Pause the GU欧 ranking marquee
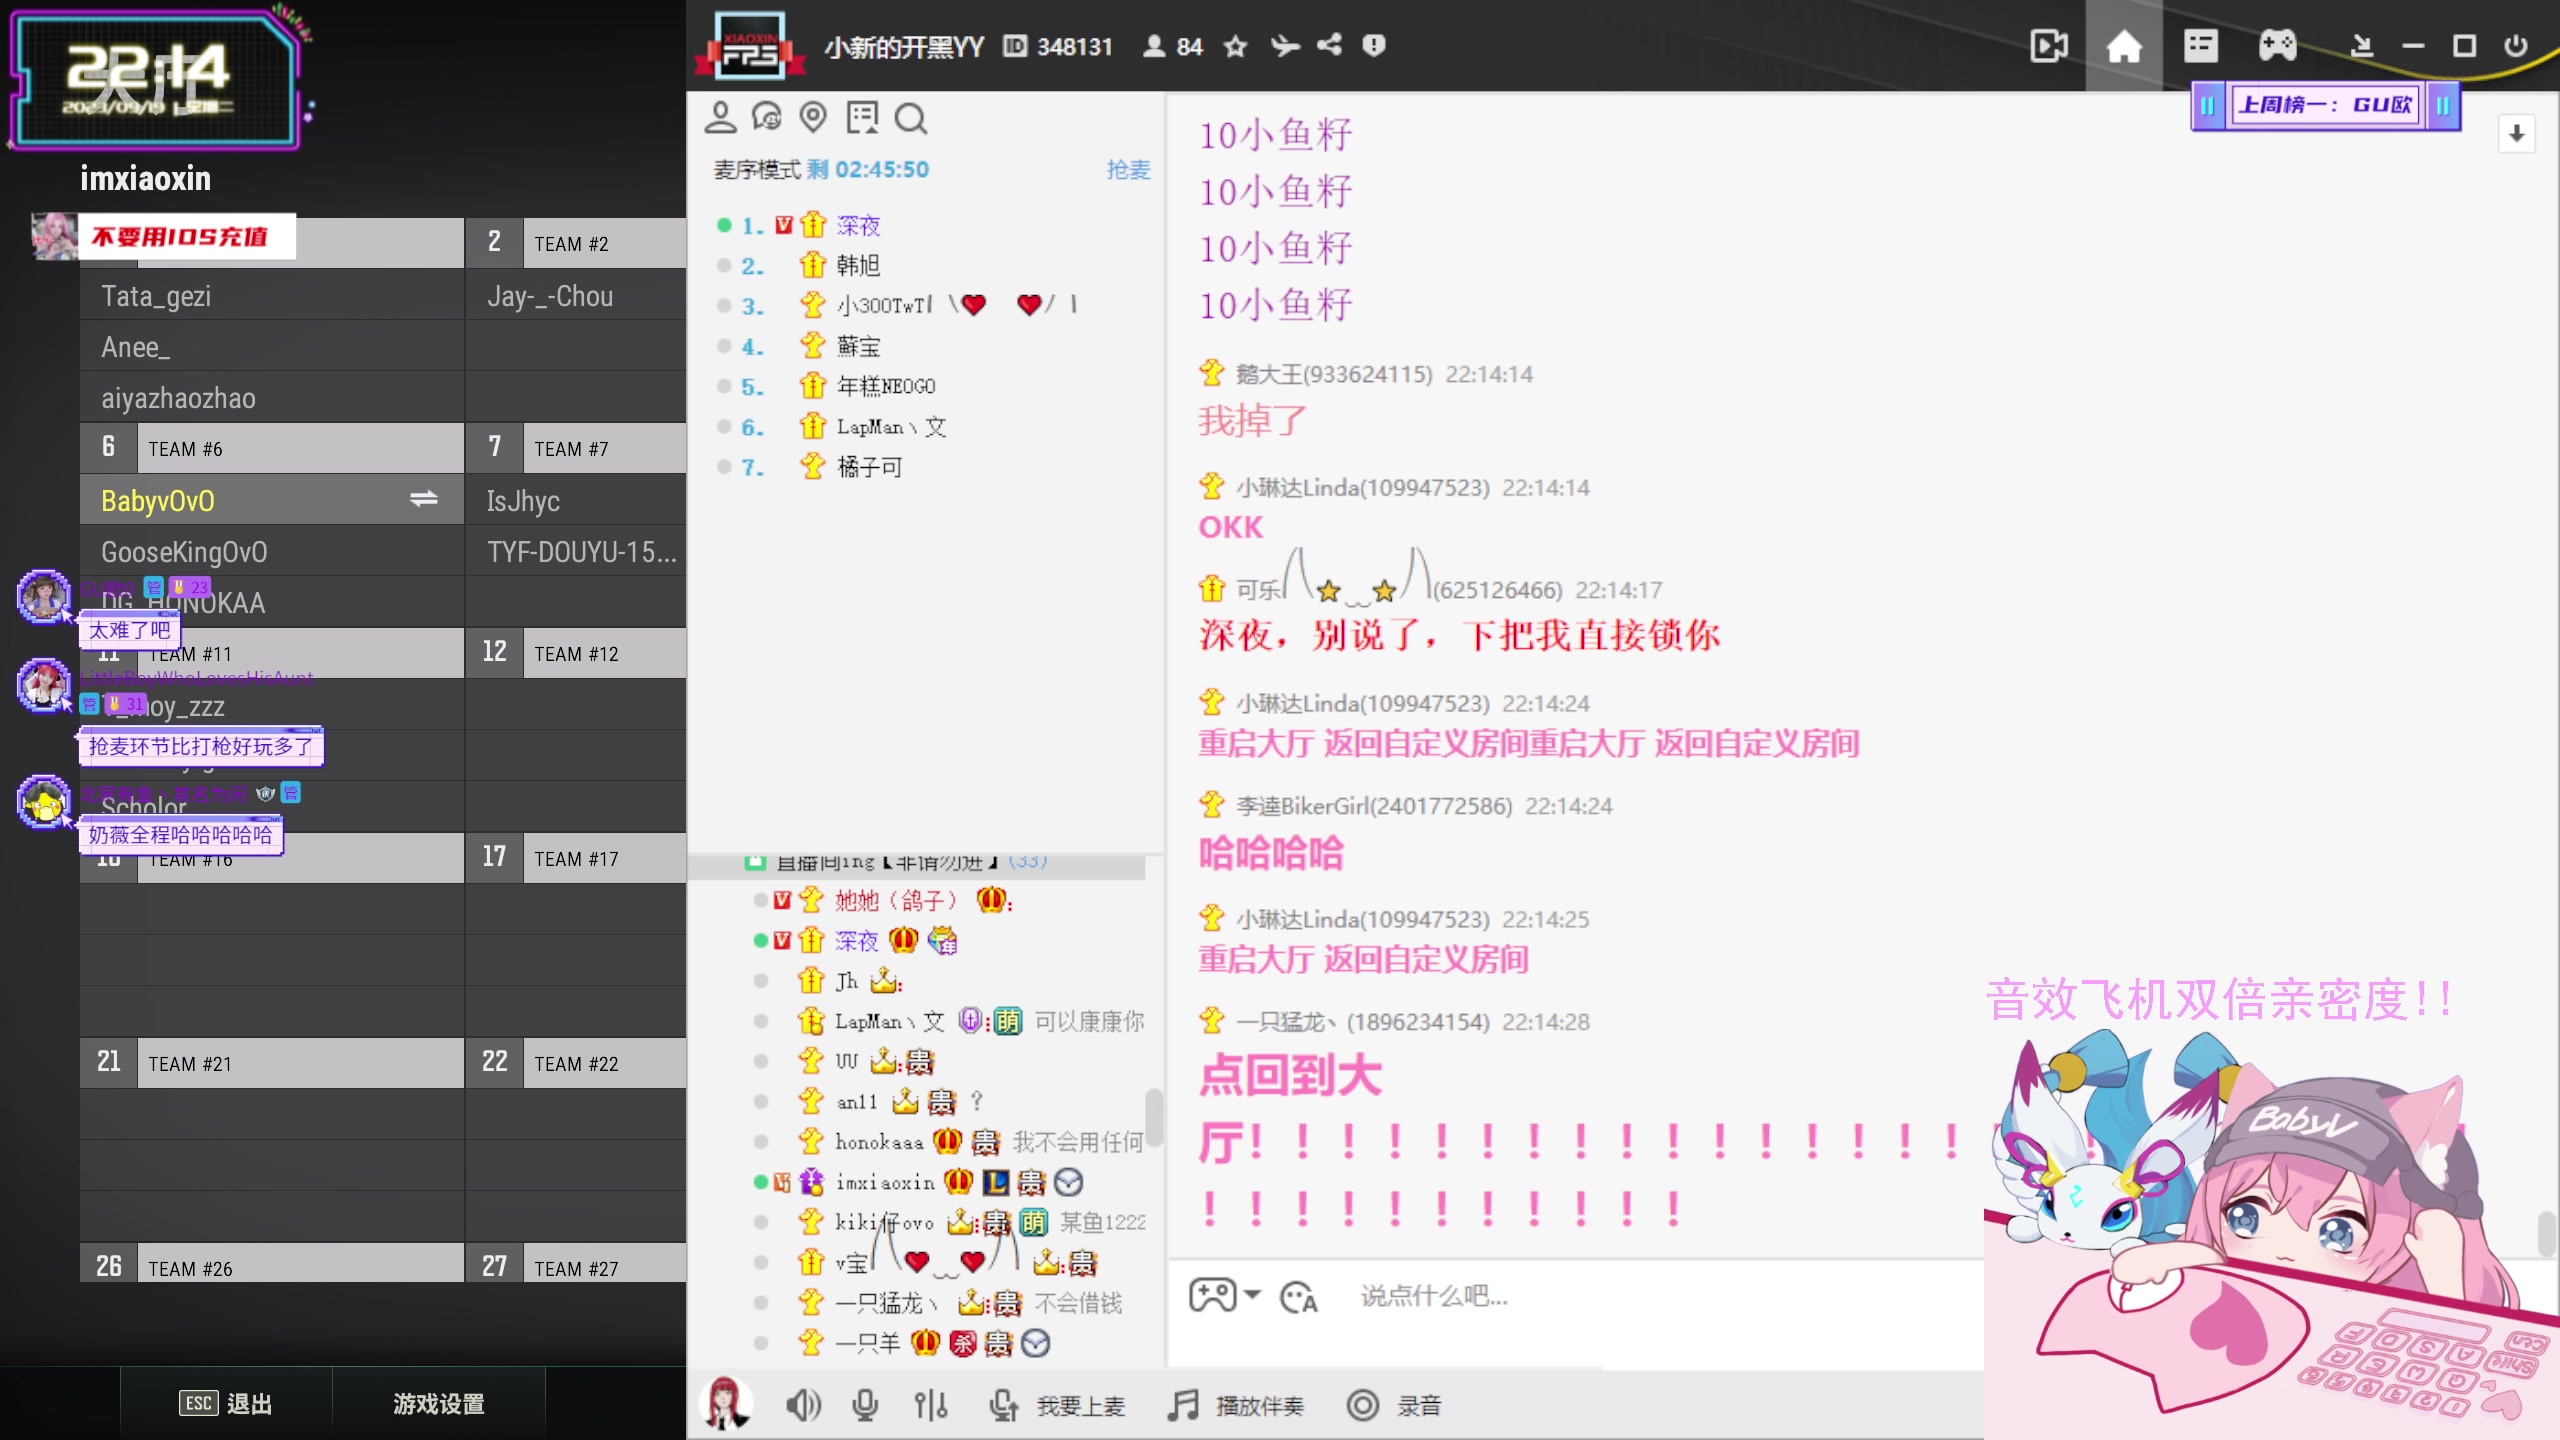Image resolution: width=2560 pixels, height=1440 pixels. (2209, 105)
